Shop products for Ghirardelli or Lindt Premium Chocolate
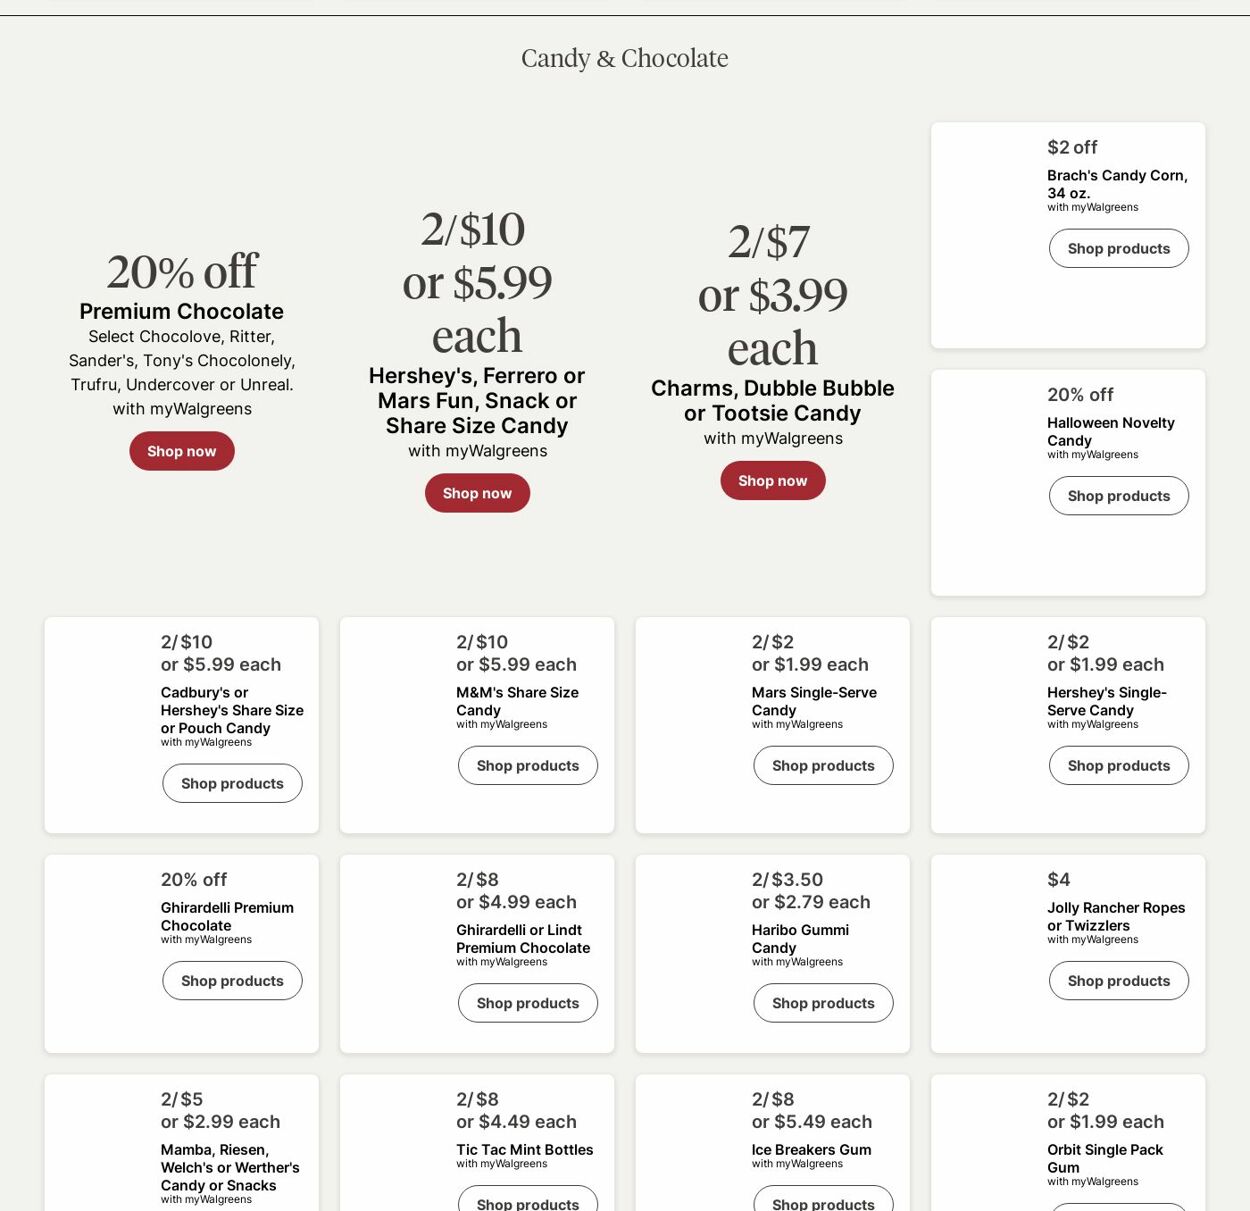The width and height of the screenshot is (1250, 1211). [527, 1003]
